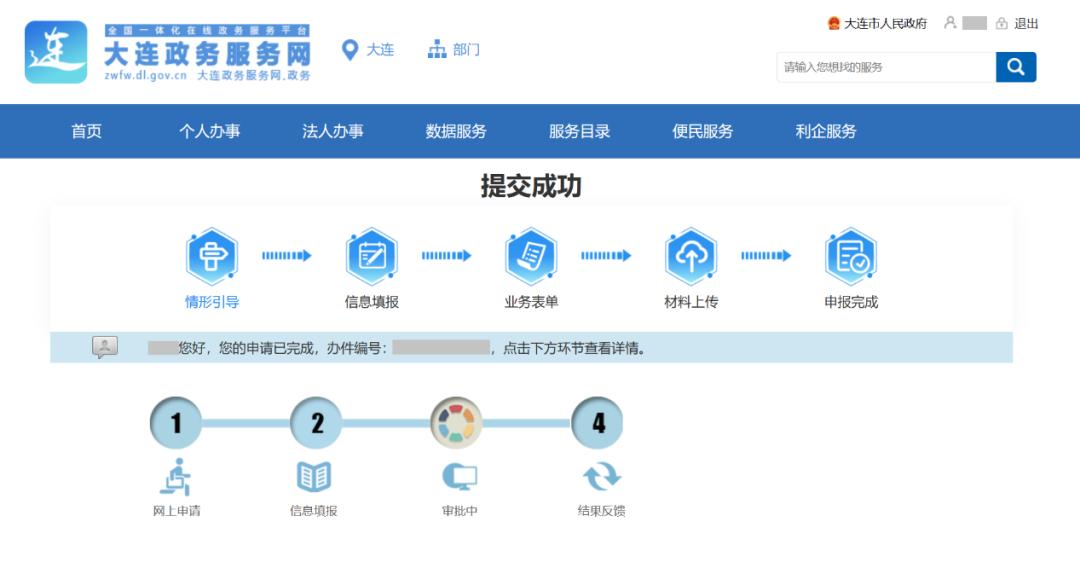Click the organization chart icon beside 部门
Screen dimensions: 1080x568
point(437,50)
